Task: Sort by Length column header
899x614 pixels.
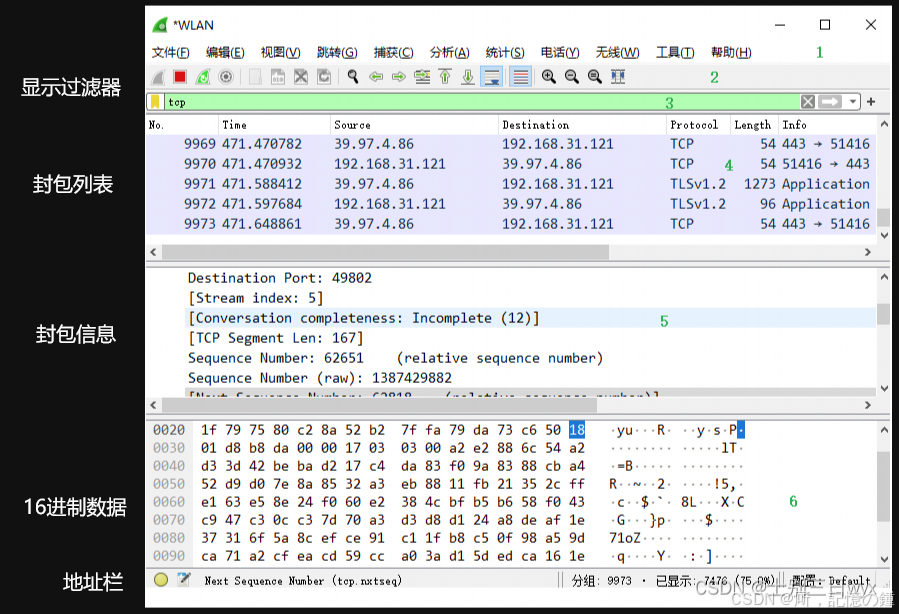Action: (x=753, y=125)
